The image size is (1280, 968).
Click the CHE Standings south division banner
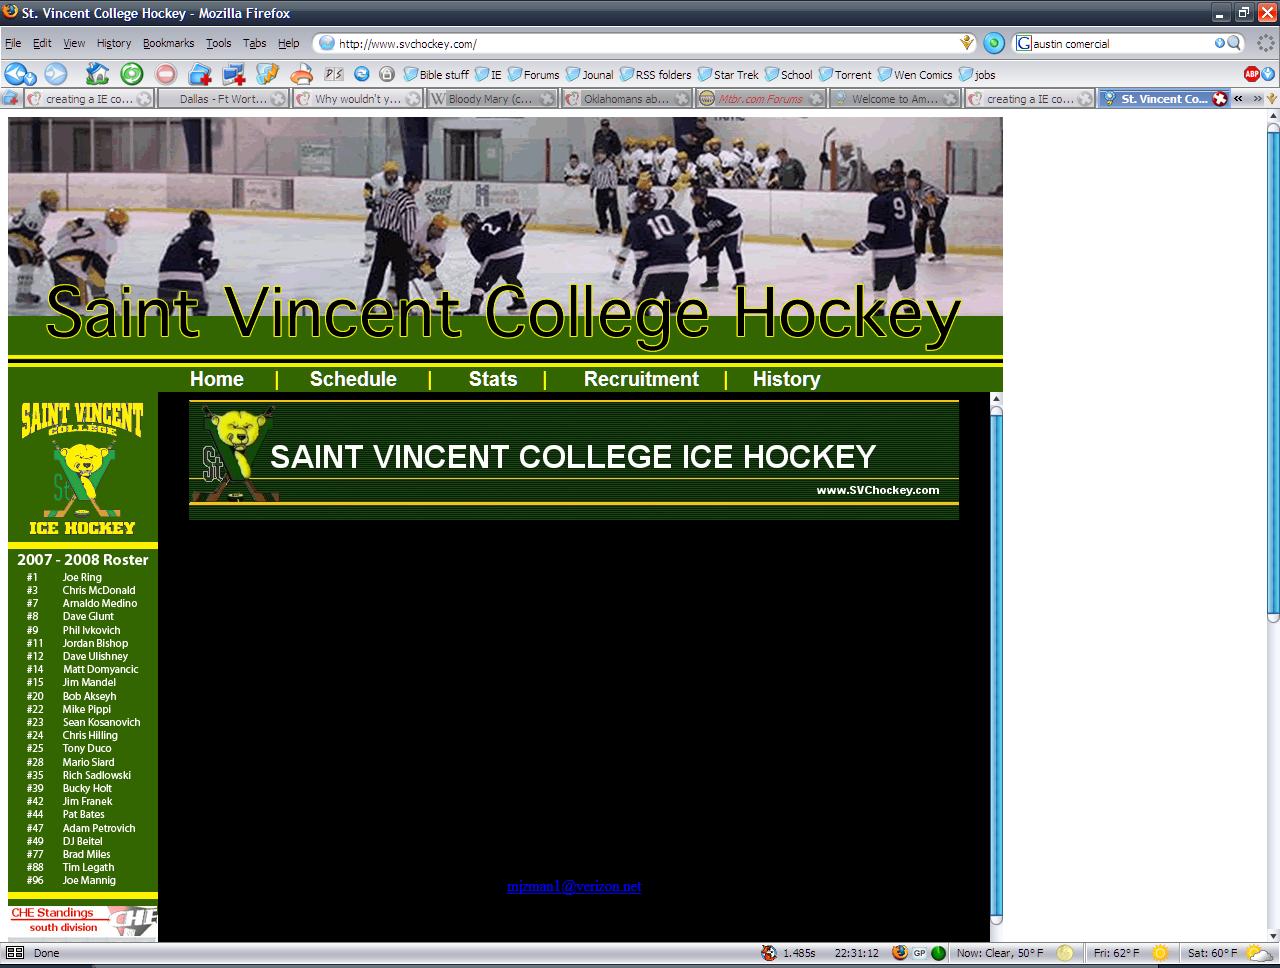pyautogui.click(x=83, y=921)
